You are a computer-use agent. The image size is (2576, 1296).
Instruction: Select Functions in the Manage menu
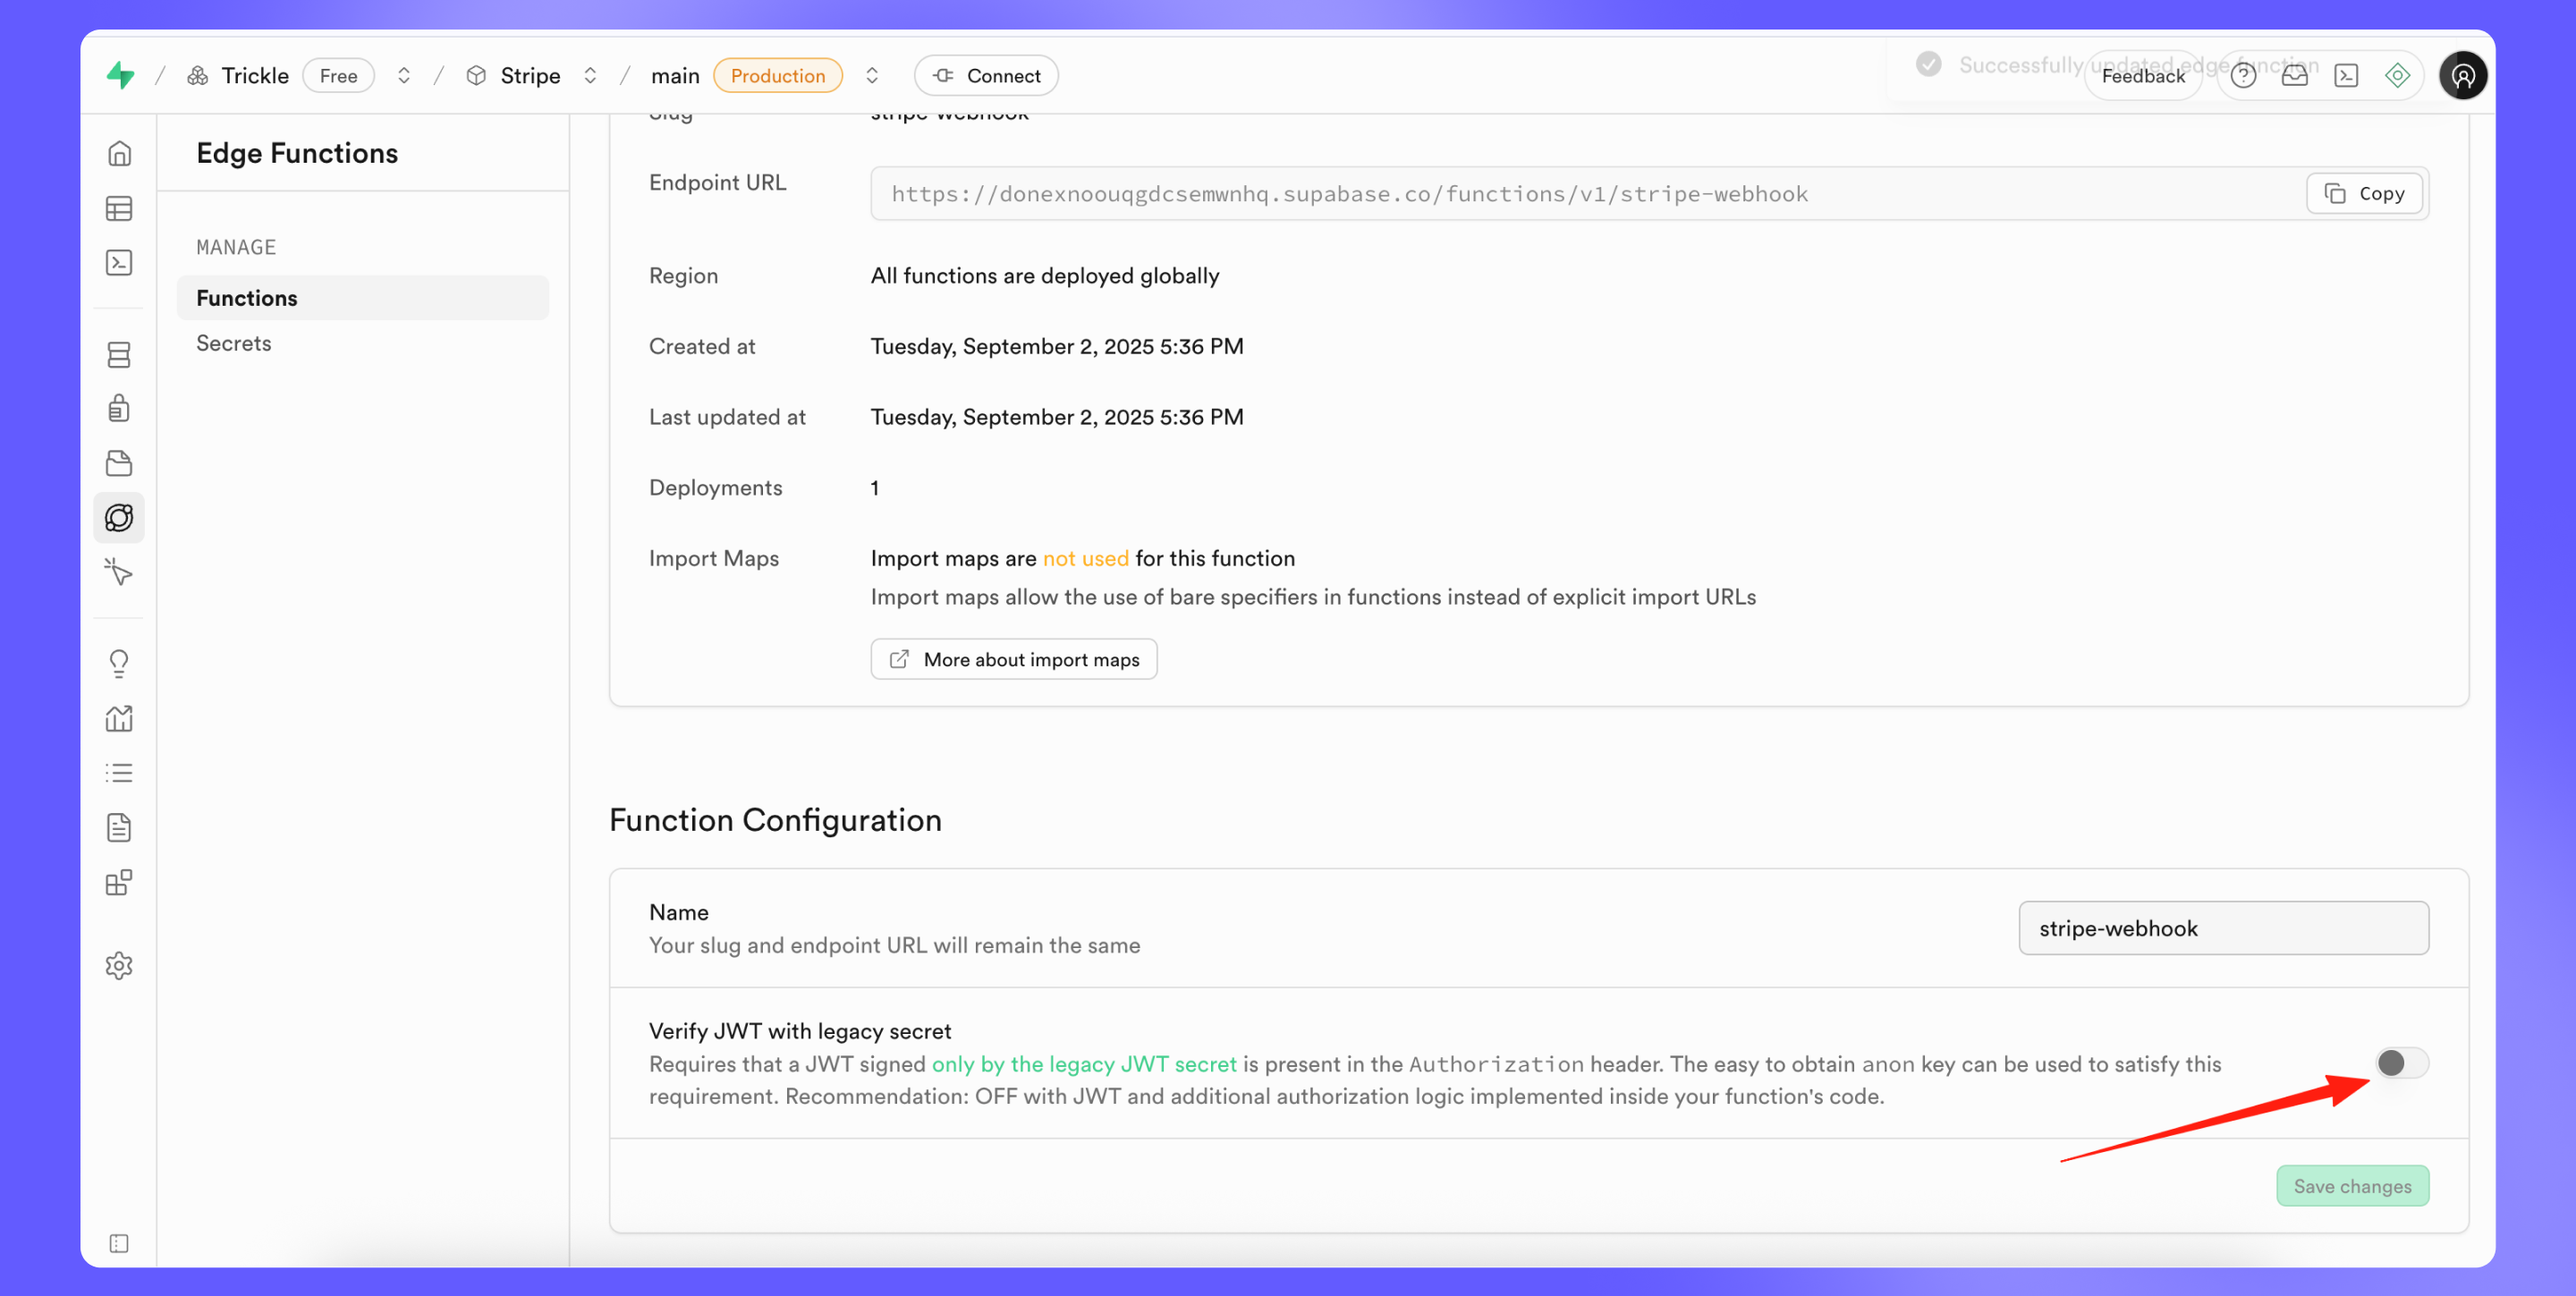247,298
